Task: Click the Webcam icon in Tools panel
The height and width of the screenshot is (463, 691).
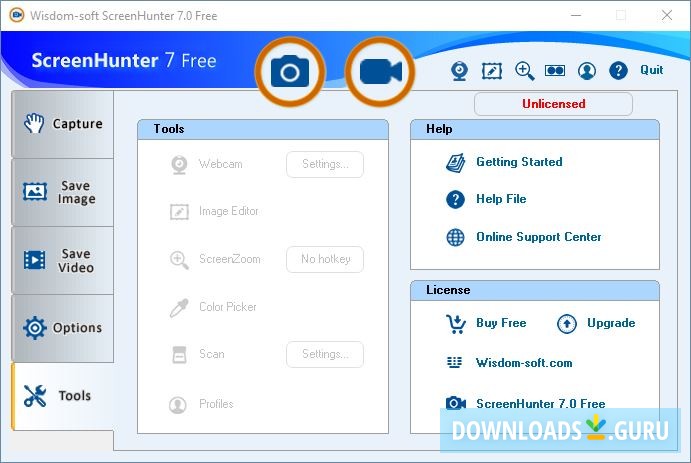Action: click(179, 165)
